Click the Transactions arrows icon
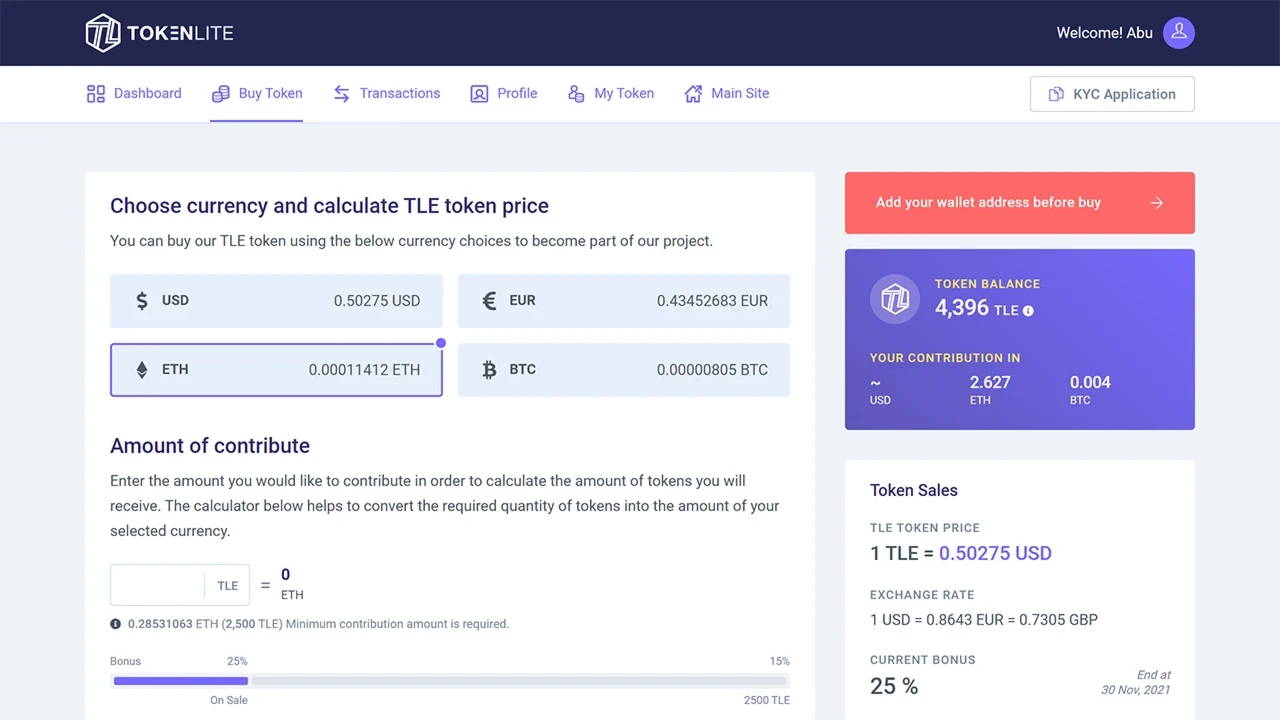1280x720 pixels. coord(341,94)
